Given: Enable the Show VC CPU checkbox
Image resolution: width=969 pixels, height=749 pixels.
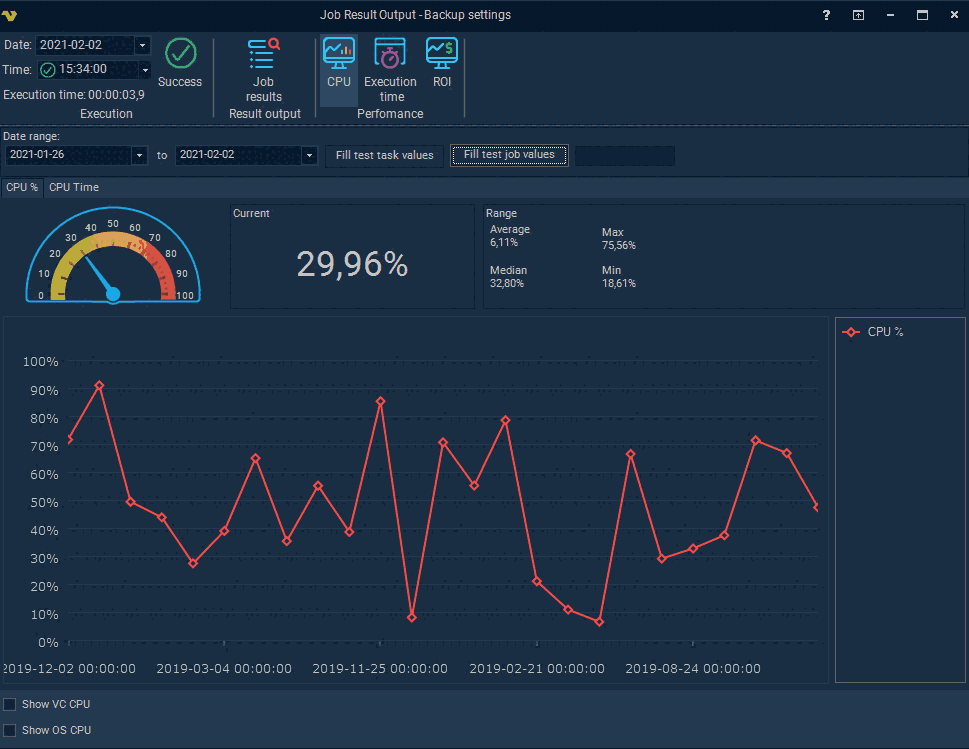Looking at the screenshot, I should click(x=10, y=705).
